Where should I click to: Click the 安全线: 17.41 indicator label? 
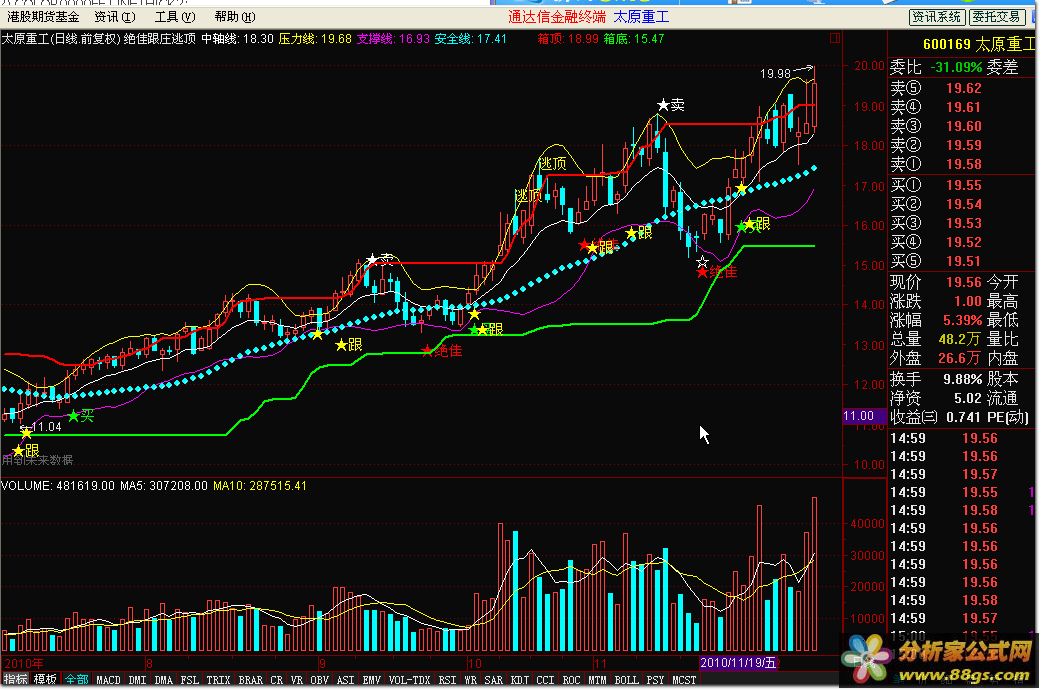471,39
